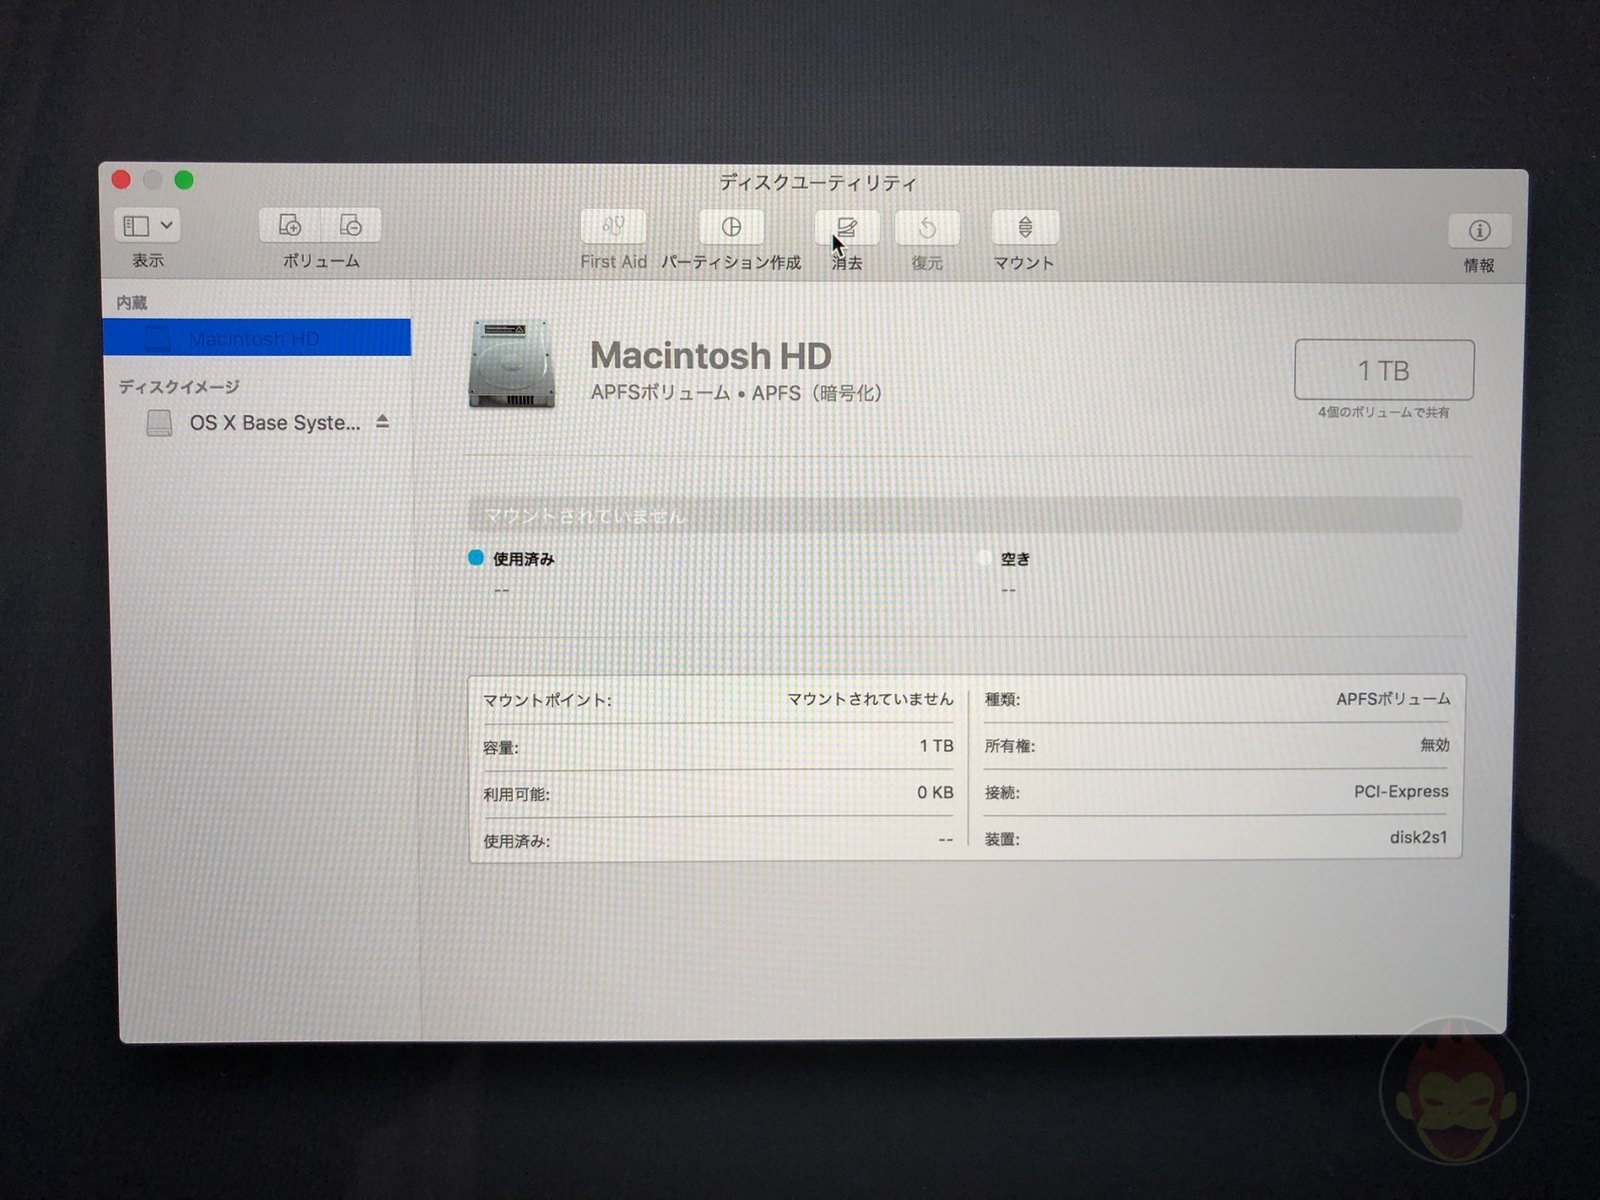1600x1200 pixels.
Task: Click the unmounted usage bar (マウントされていません)
Action: (965, 515)
